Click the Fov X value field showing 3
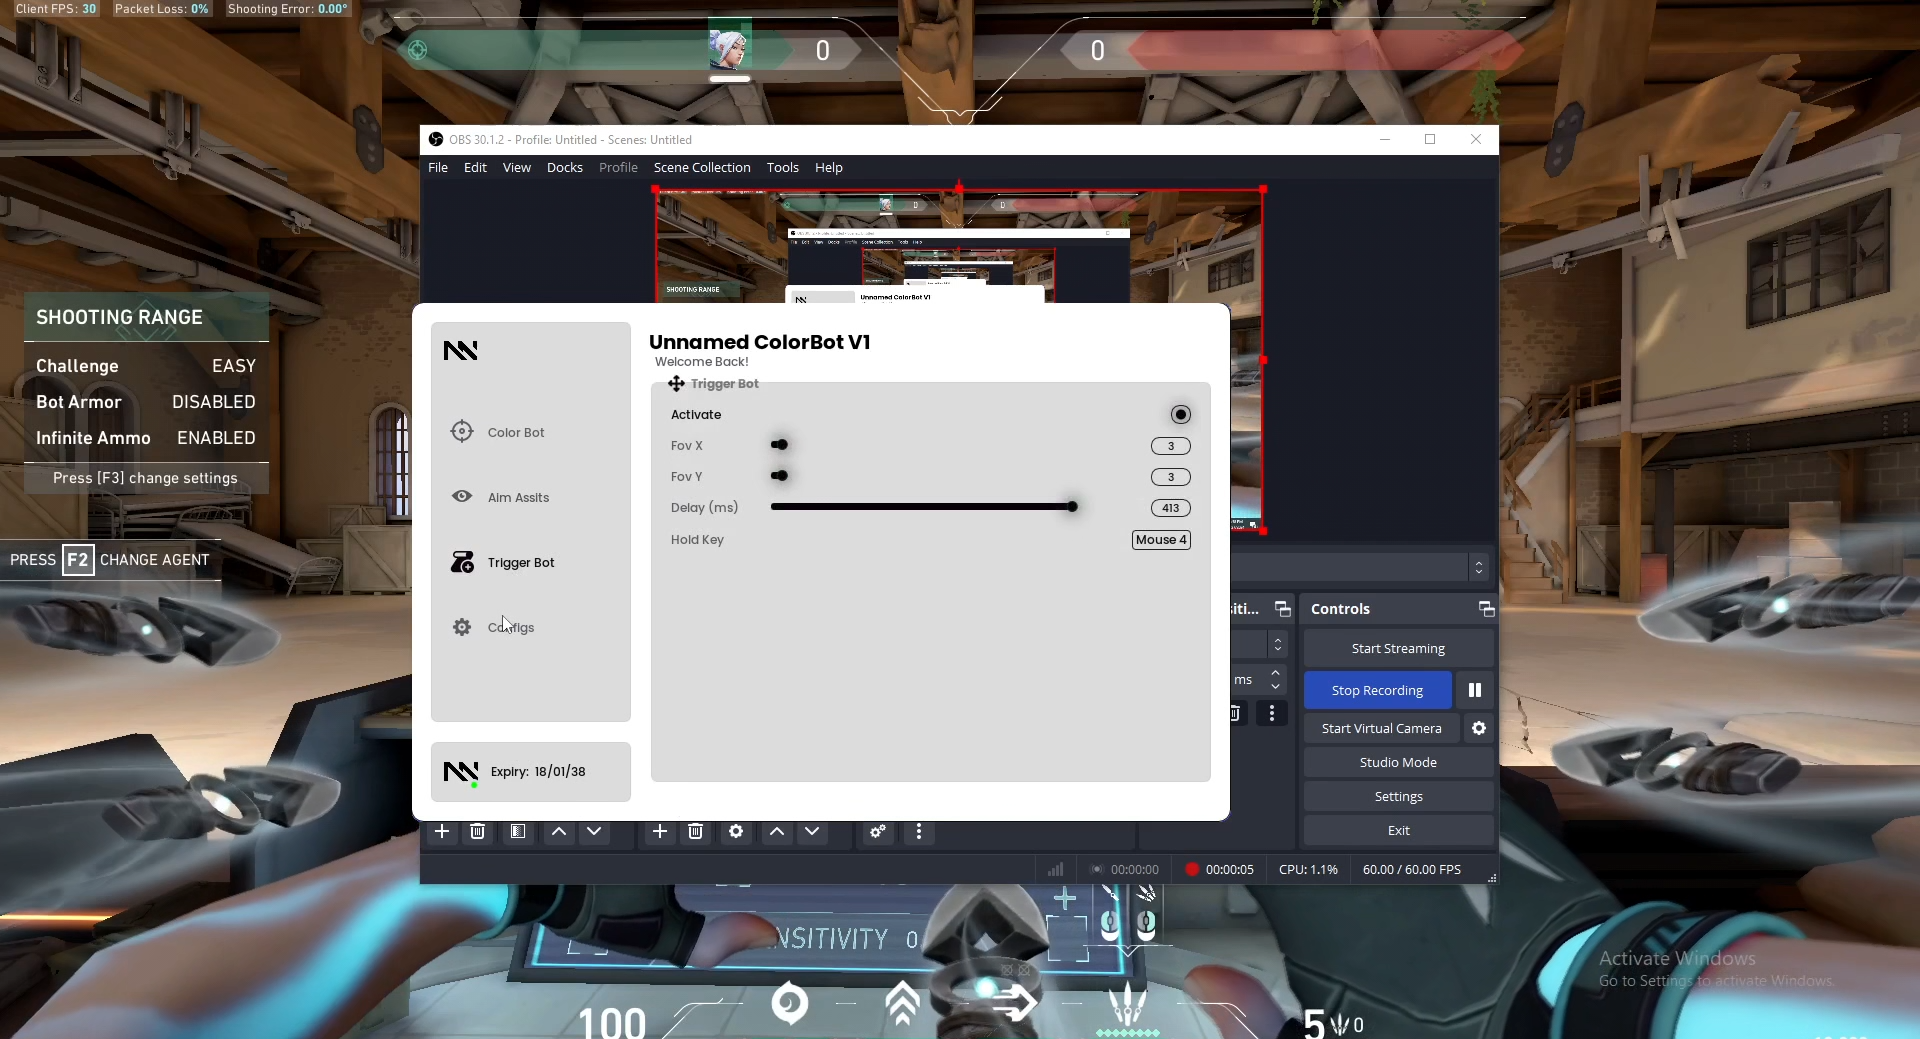 coord(1171,446)
